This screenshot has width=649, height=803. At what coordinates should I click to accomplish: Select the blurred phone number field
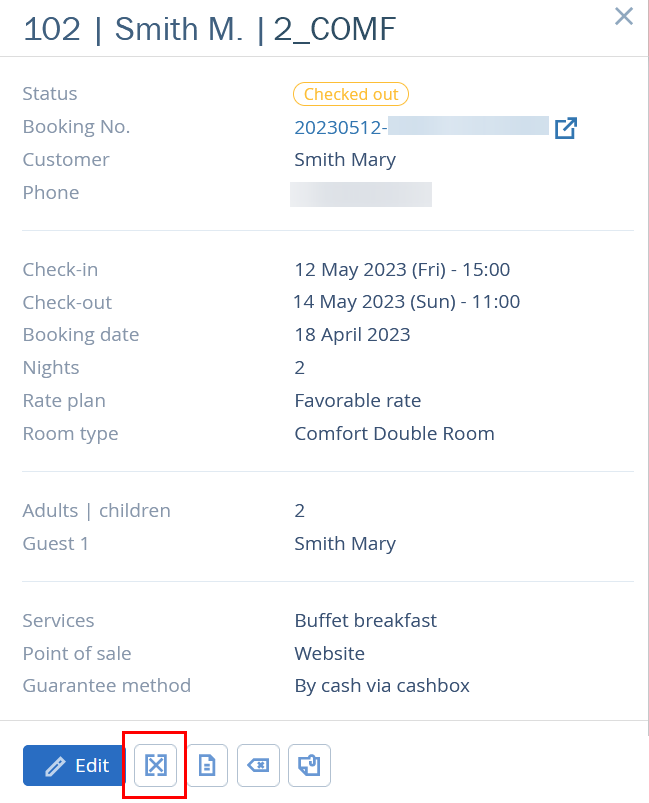point(361,194)
